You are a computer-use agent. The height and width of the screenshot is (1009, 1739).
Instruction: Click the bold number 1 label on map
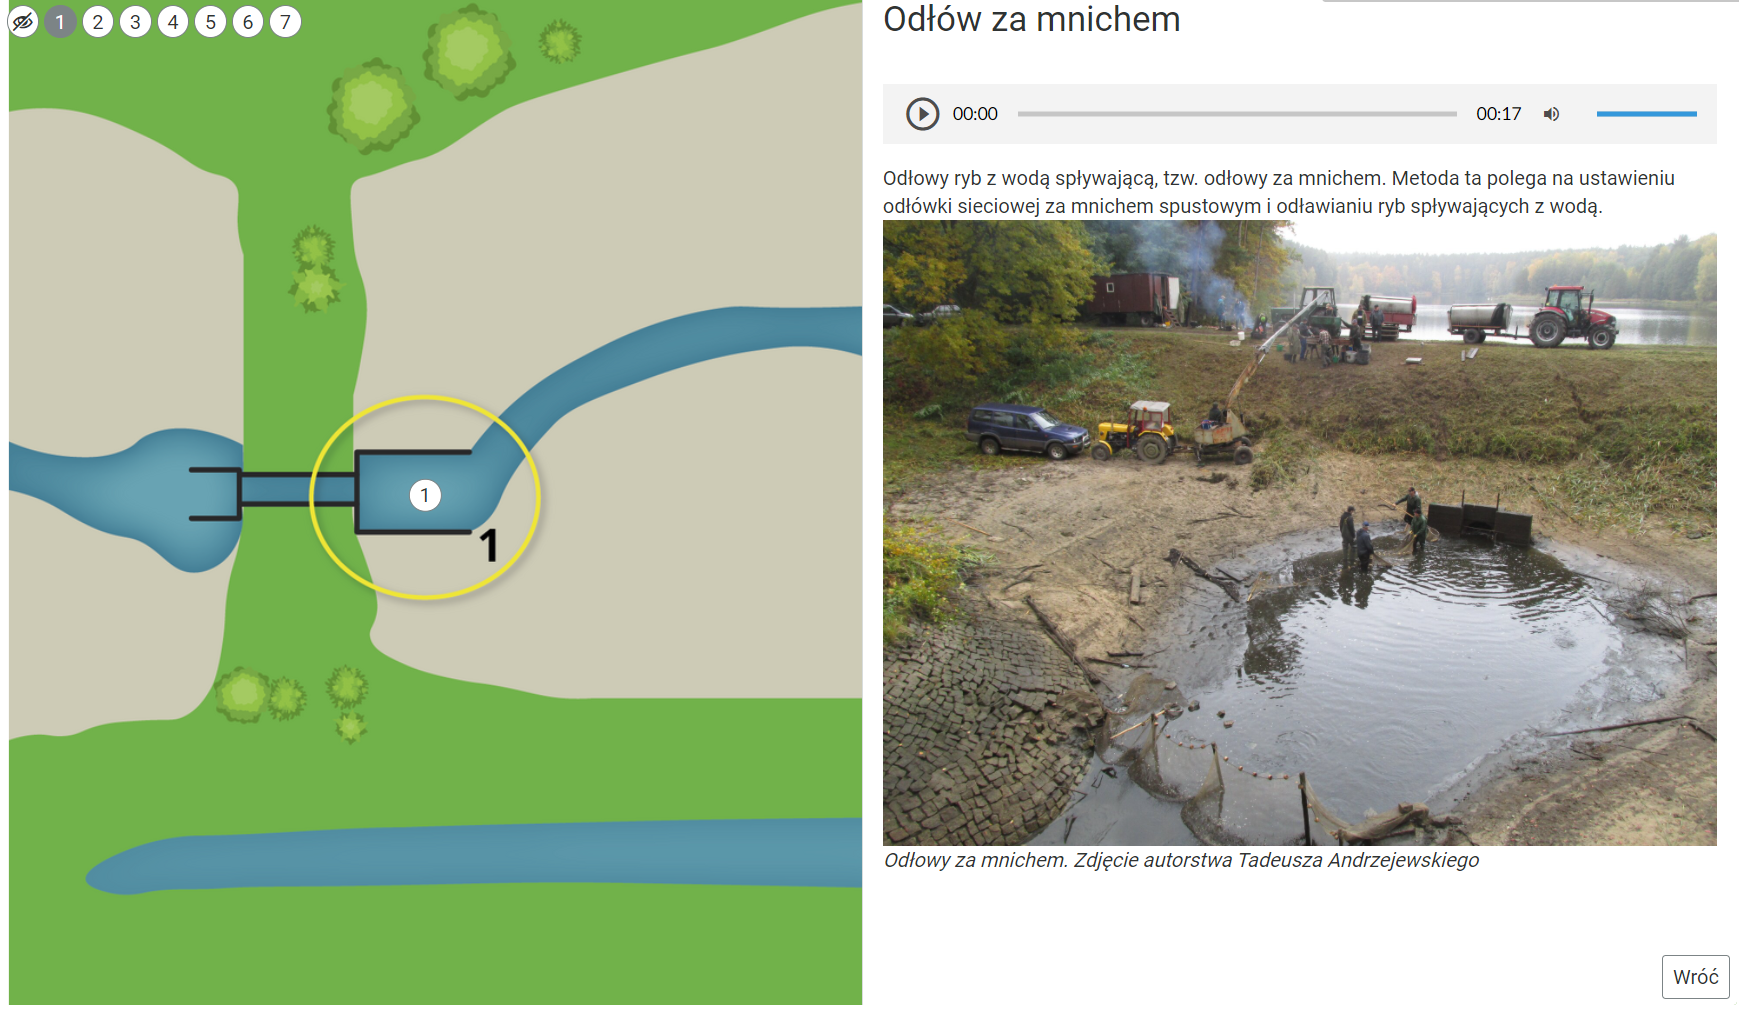tap(488, 545)
